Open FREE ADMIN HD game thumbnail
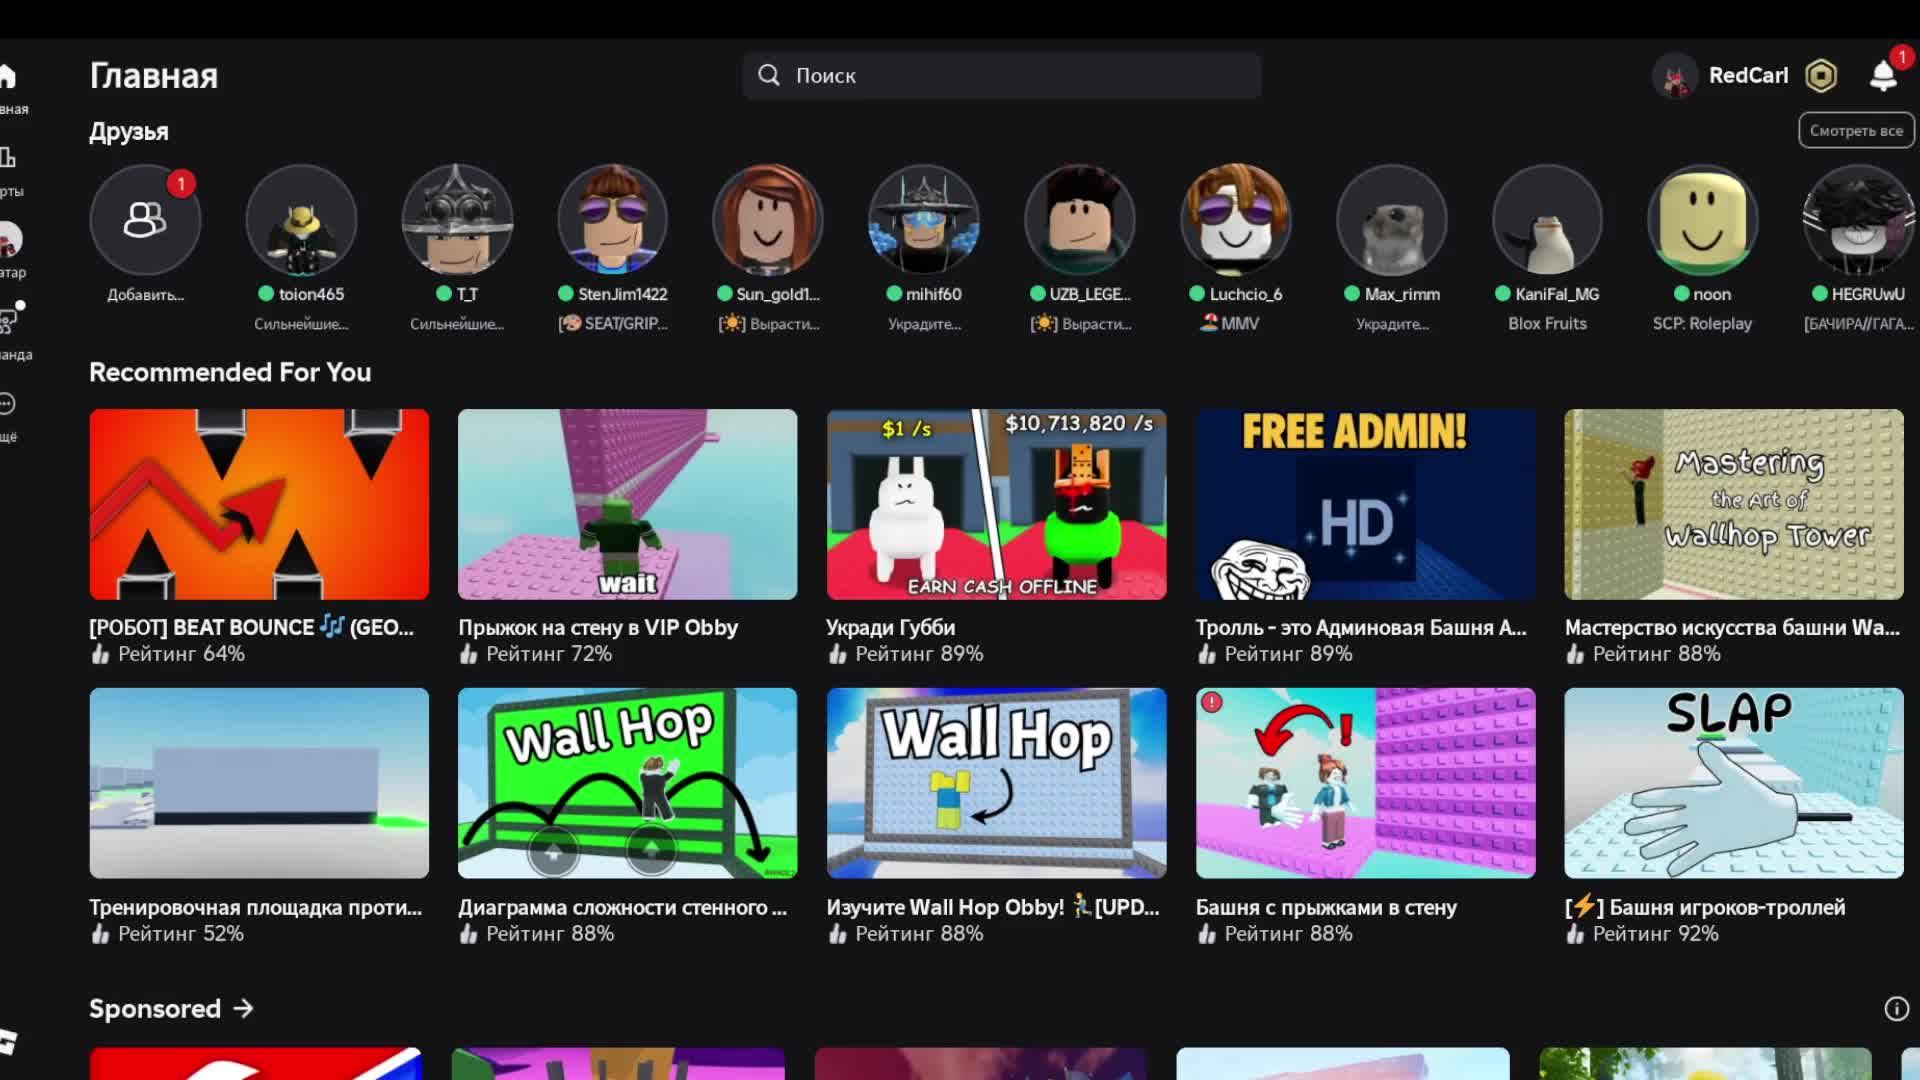This screenshot has height=1080, width=1920. (1366, 504)
